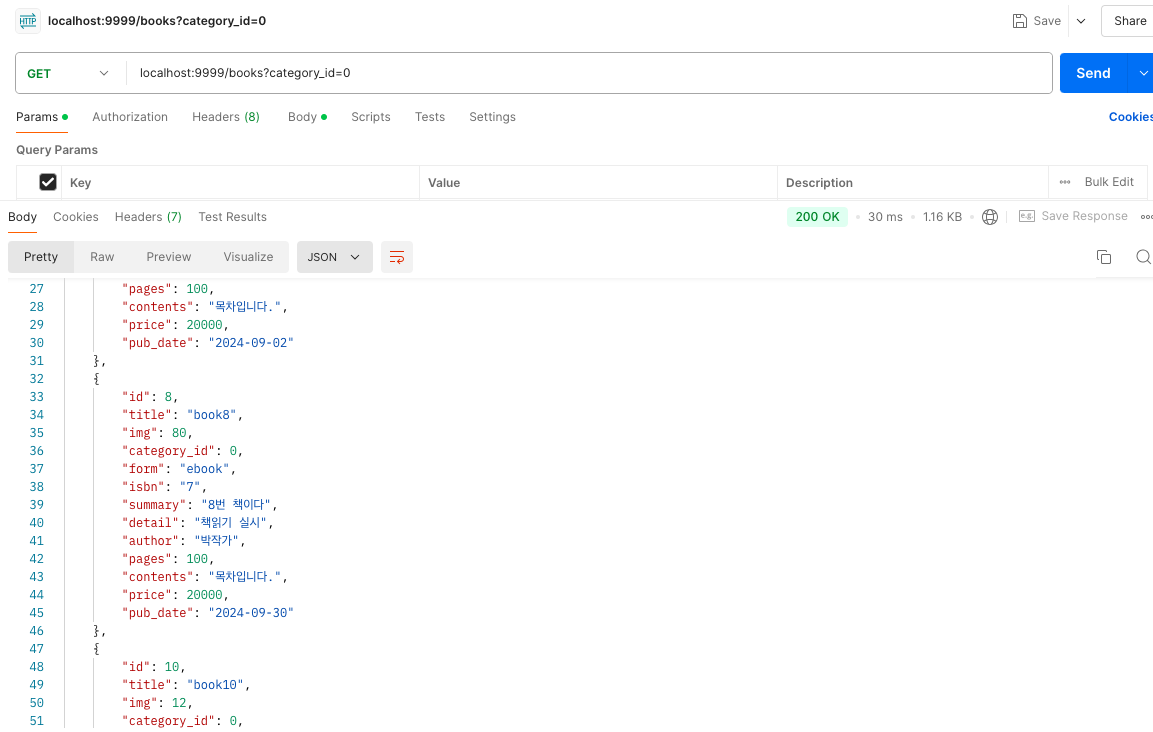Image resolution: width=1153 pixels, height=732 pixels.
Task: Open the request Body tab
Action: tap(307, 117)
